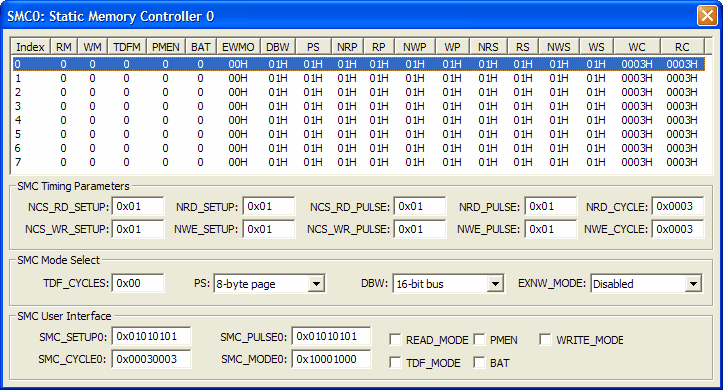723x390 pixels.
Task: Click the RC column header
Action: (x=682, y=47)
